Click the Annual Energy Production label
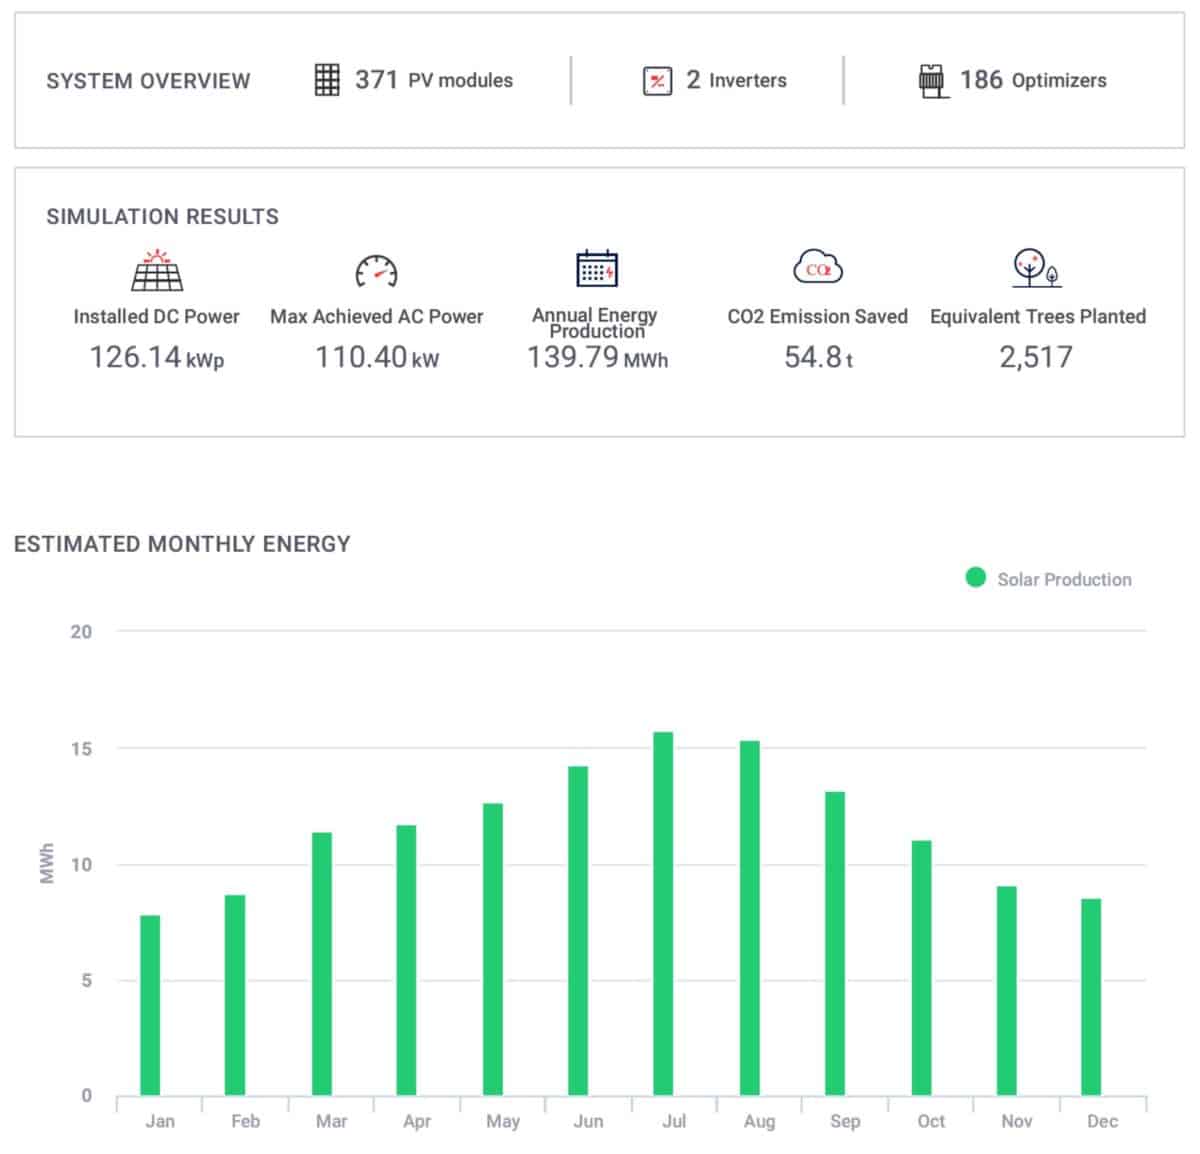Screen dimensions: 1200x1154 [595, 322]
